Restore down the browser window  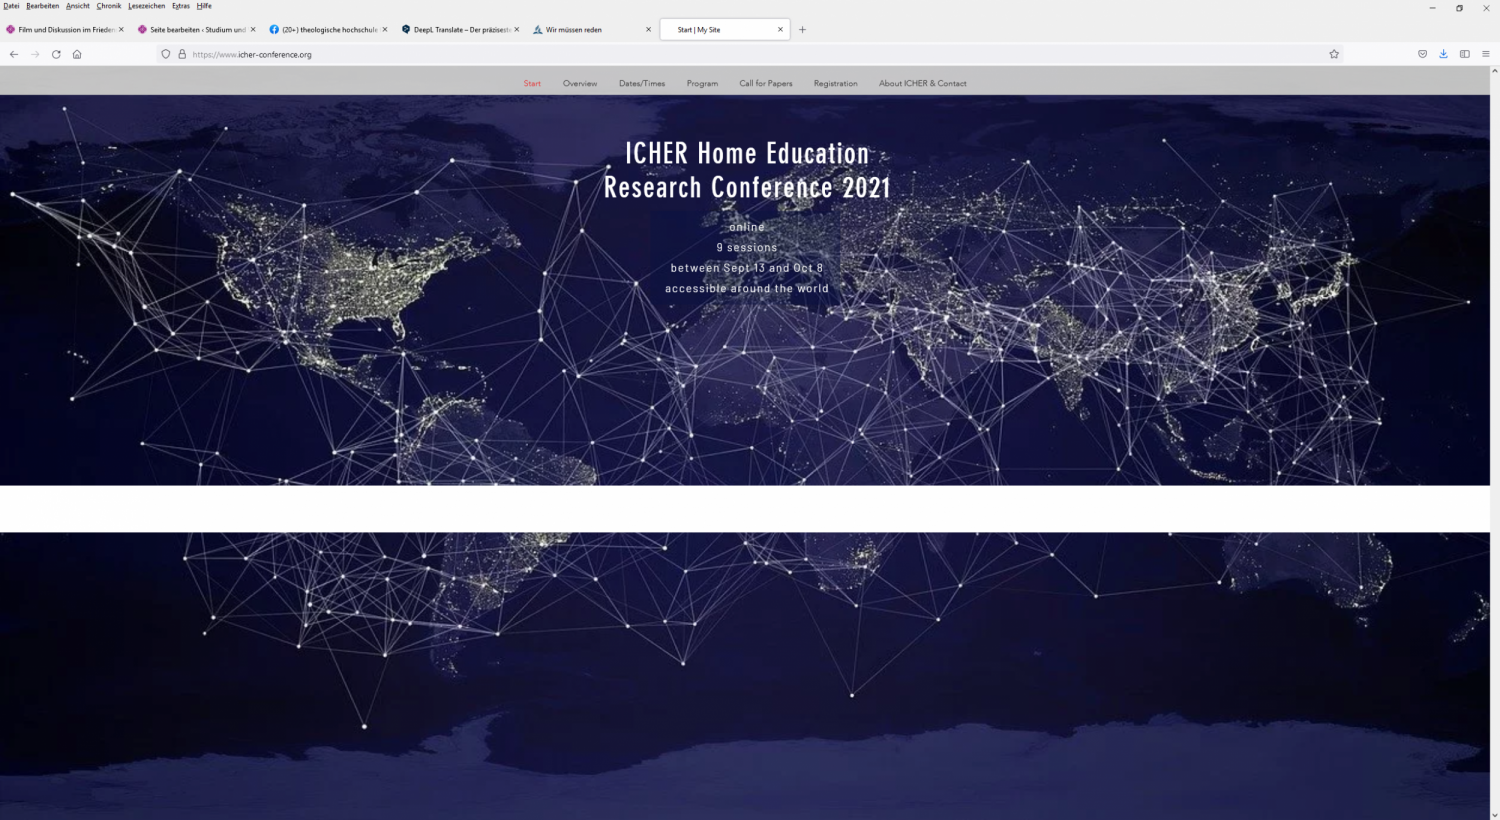tap(1459, 7)
